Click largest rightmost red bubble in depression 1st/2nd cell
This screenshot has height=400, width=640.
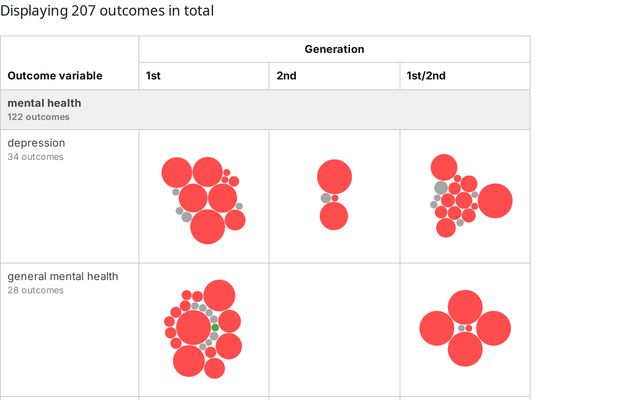pyautogui.click(x=494, y=201)
